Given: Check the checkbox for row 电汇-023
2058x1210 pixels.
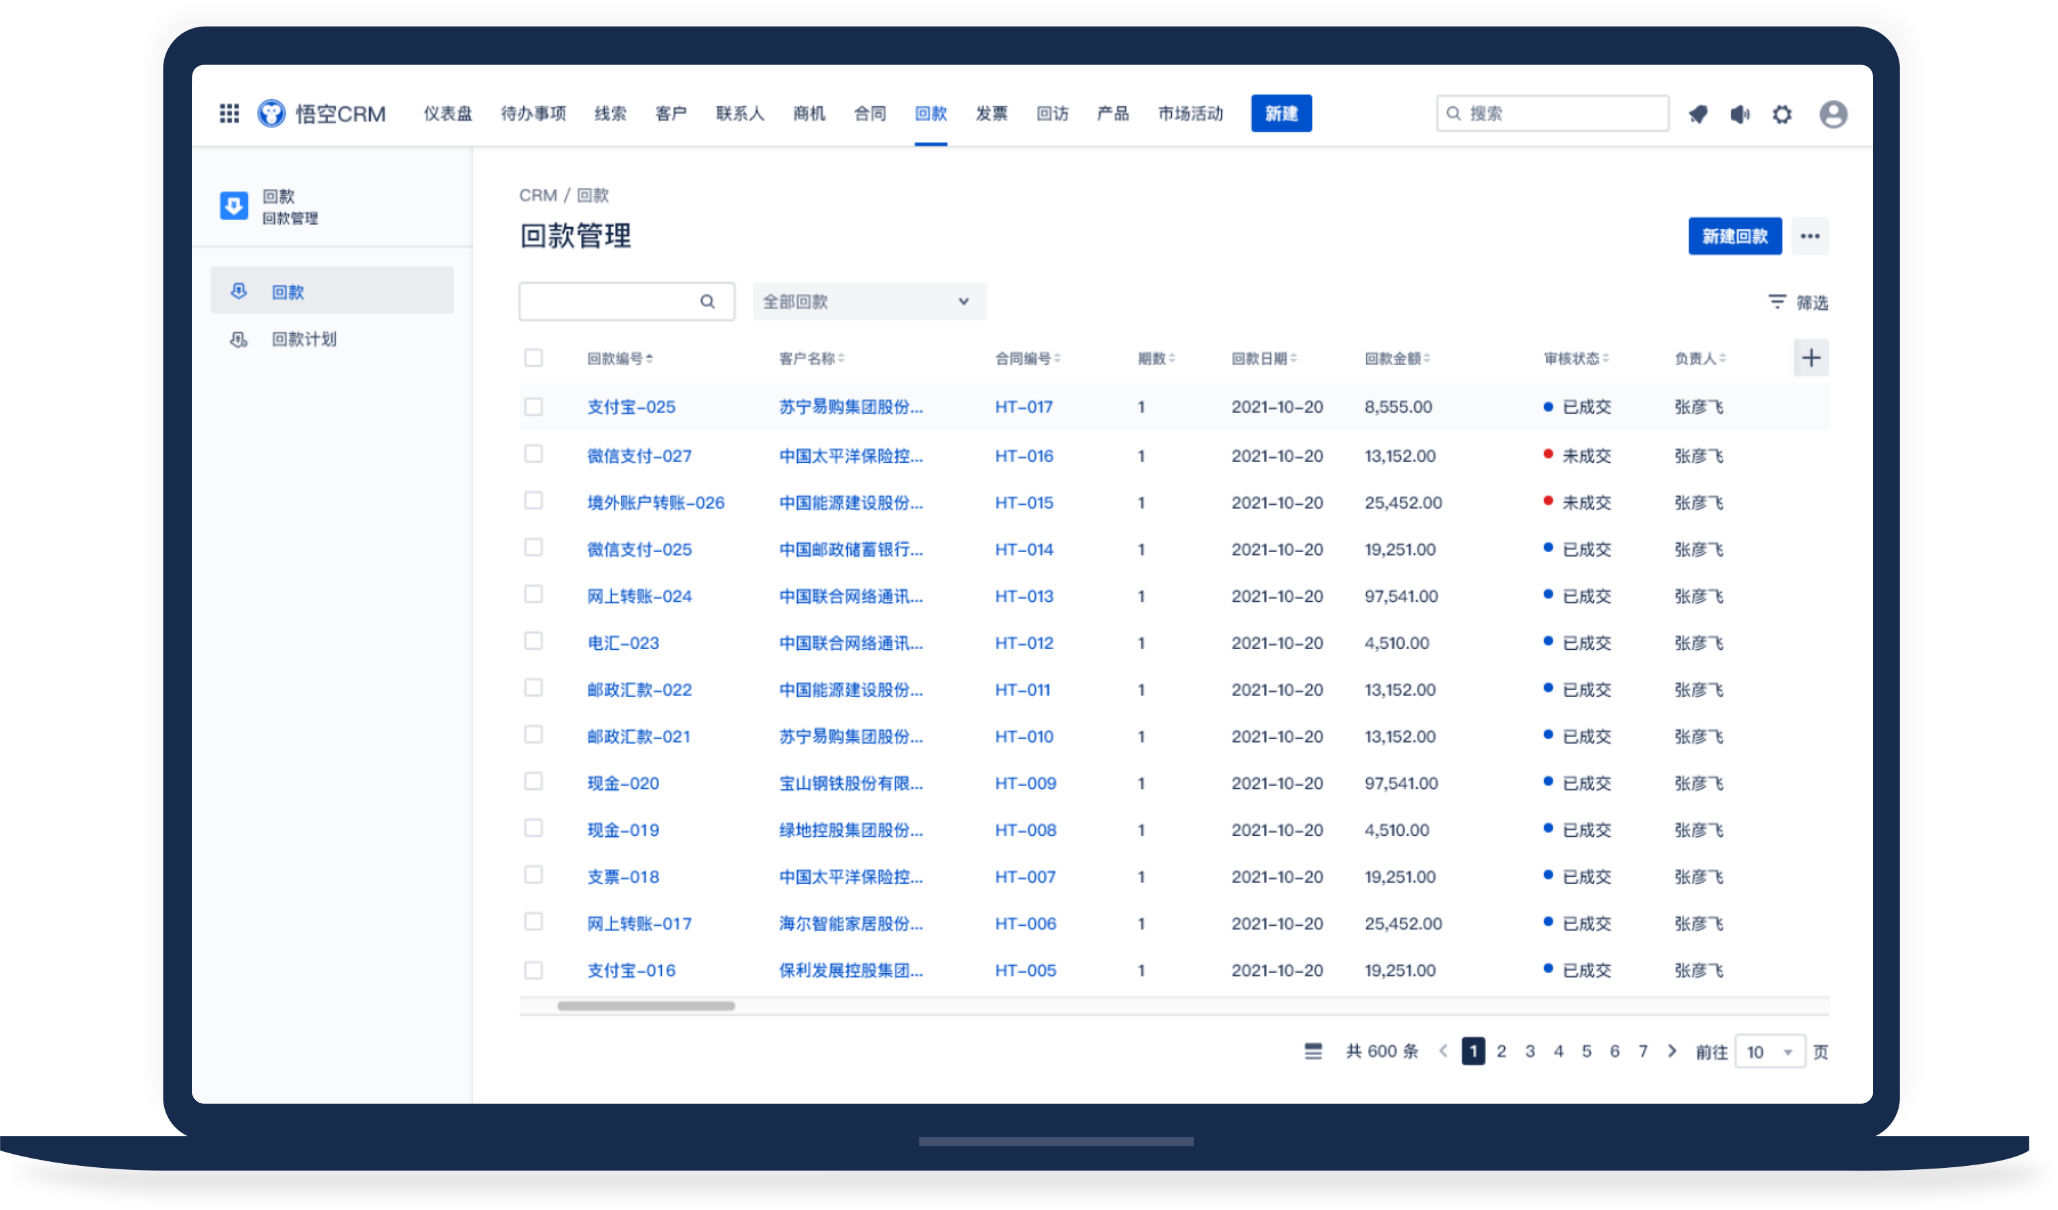Looking at the screenshot, I should pos(534,642).
